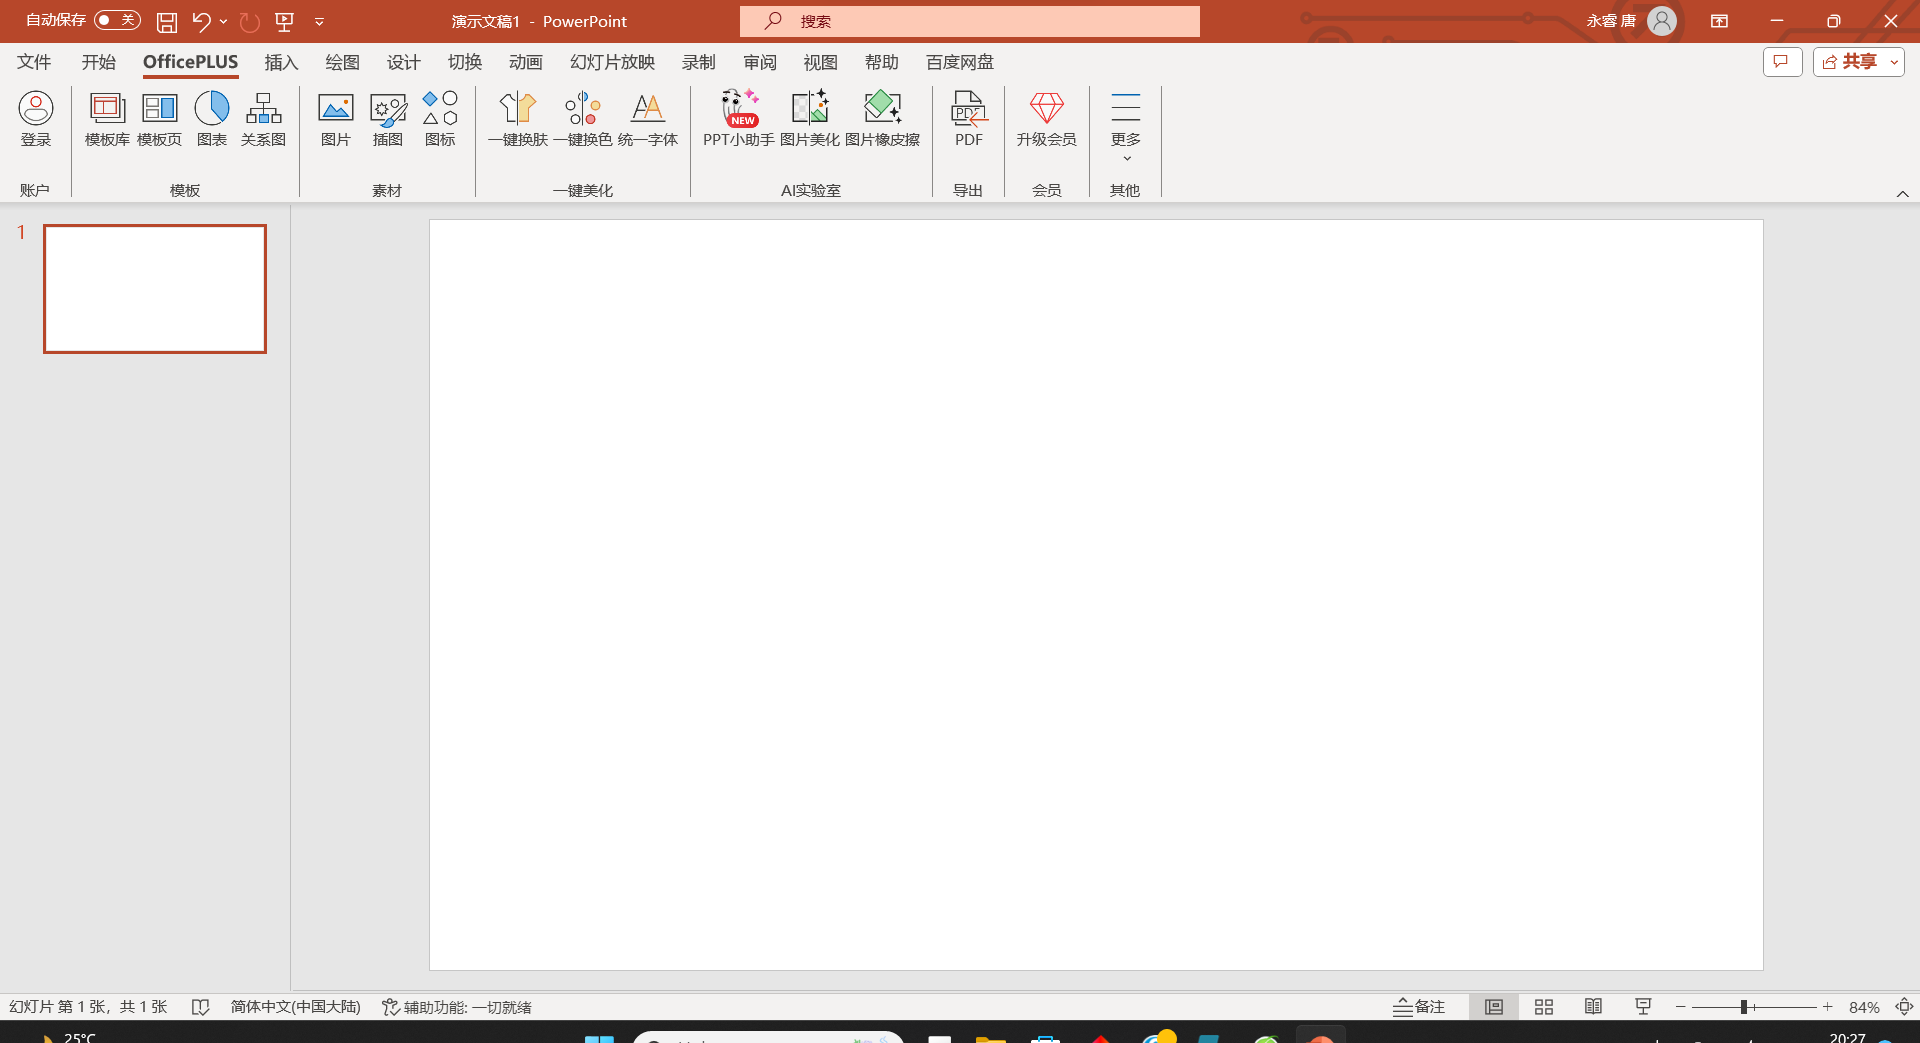This screenshot has width=1920, height=1043.
Task: Switch to the 幻灯片放映 tab
Action: click(612, 62)
